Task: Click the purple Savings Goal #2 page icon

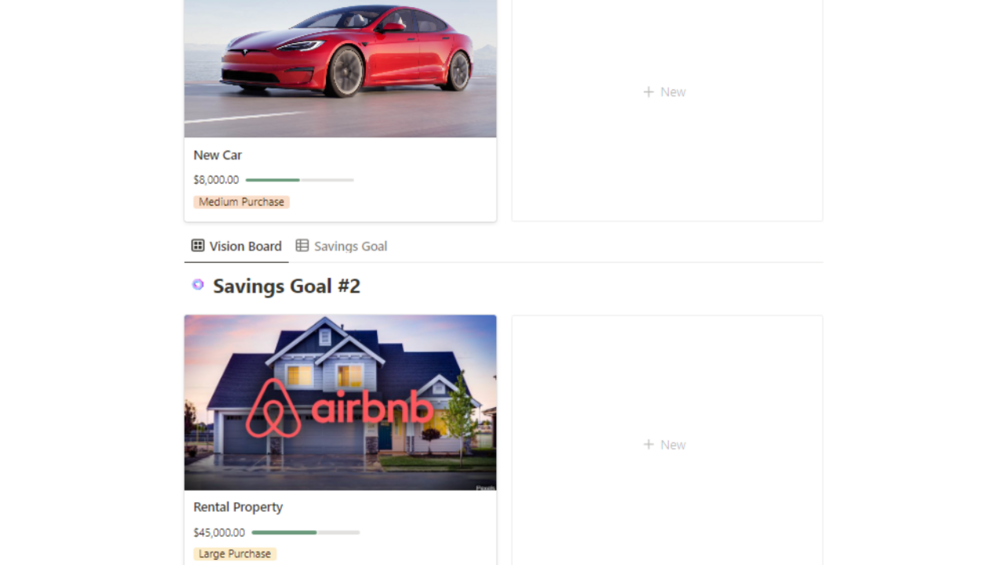Action: 198,284
